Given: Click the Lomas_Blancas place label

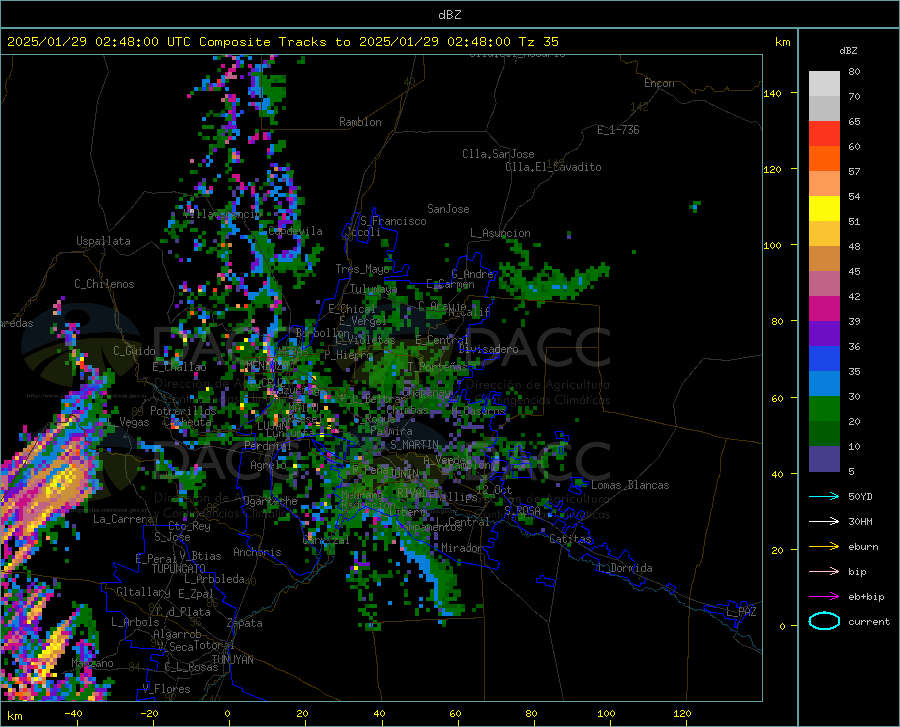Looking at the screenshot, I should point(630,485).
